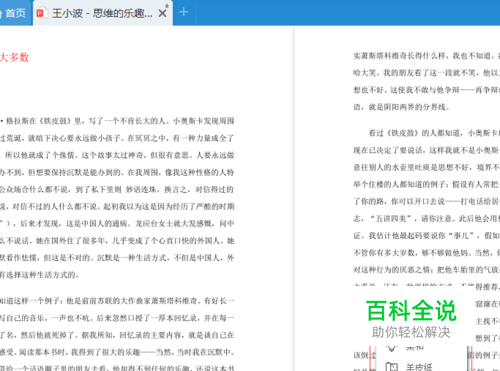Close the 王小波 document tab
This screenshot has width=500, height=371.
(163, 13)
